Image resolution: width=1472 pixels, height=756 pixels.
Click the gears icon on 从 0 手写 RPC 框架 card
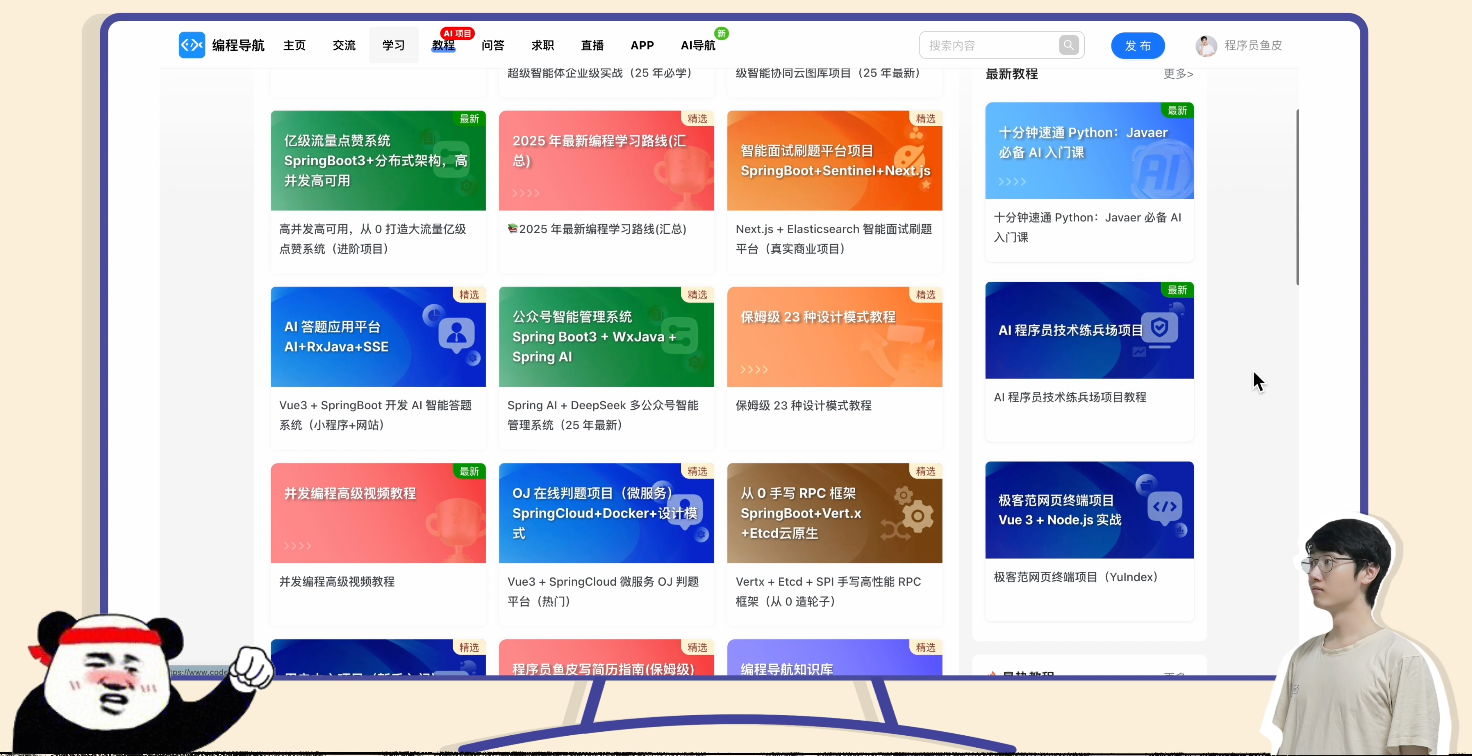(912, 510)
